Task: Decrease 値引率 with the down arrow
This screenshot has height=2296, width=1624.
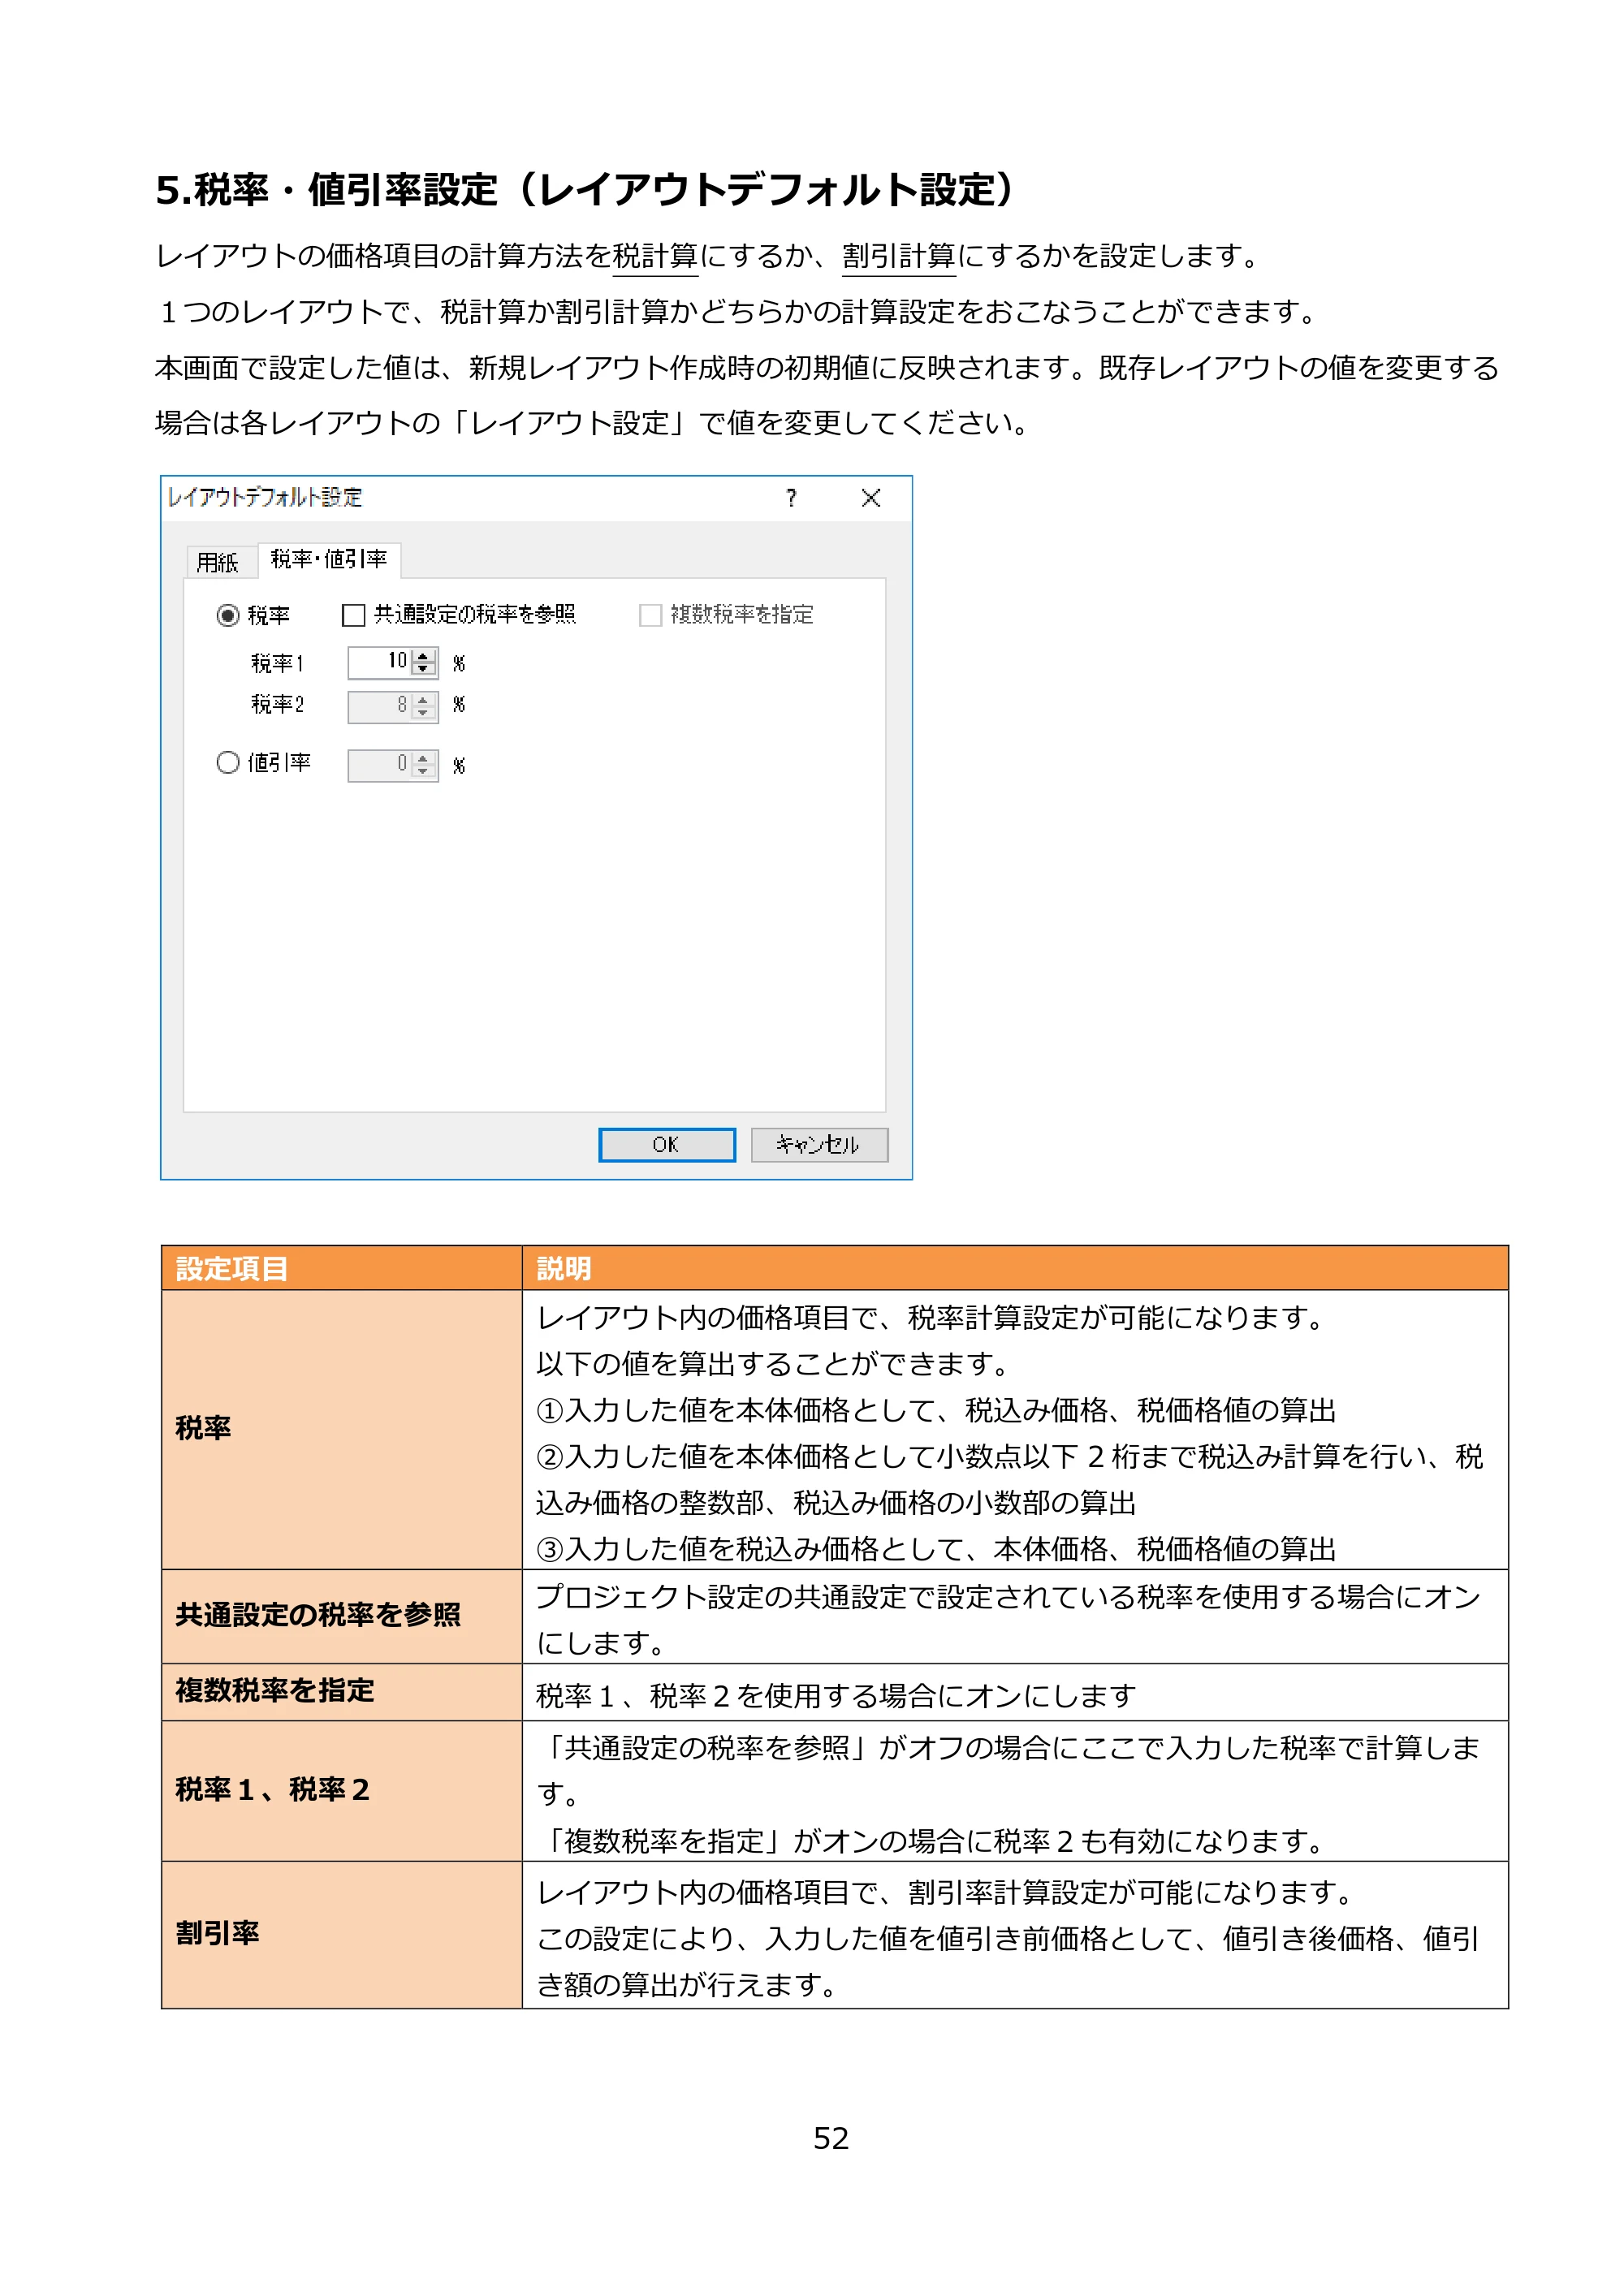Action: [424, 772]
